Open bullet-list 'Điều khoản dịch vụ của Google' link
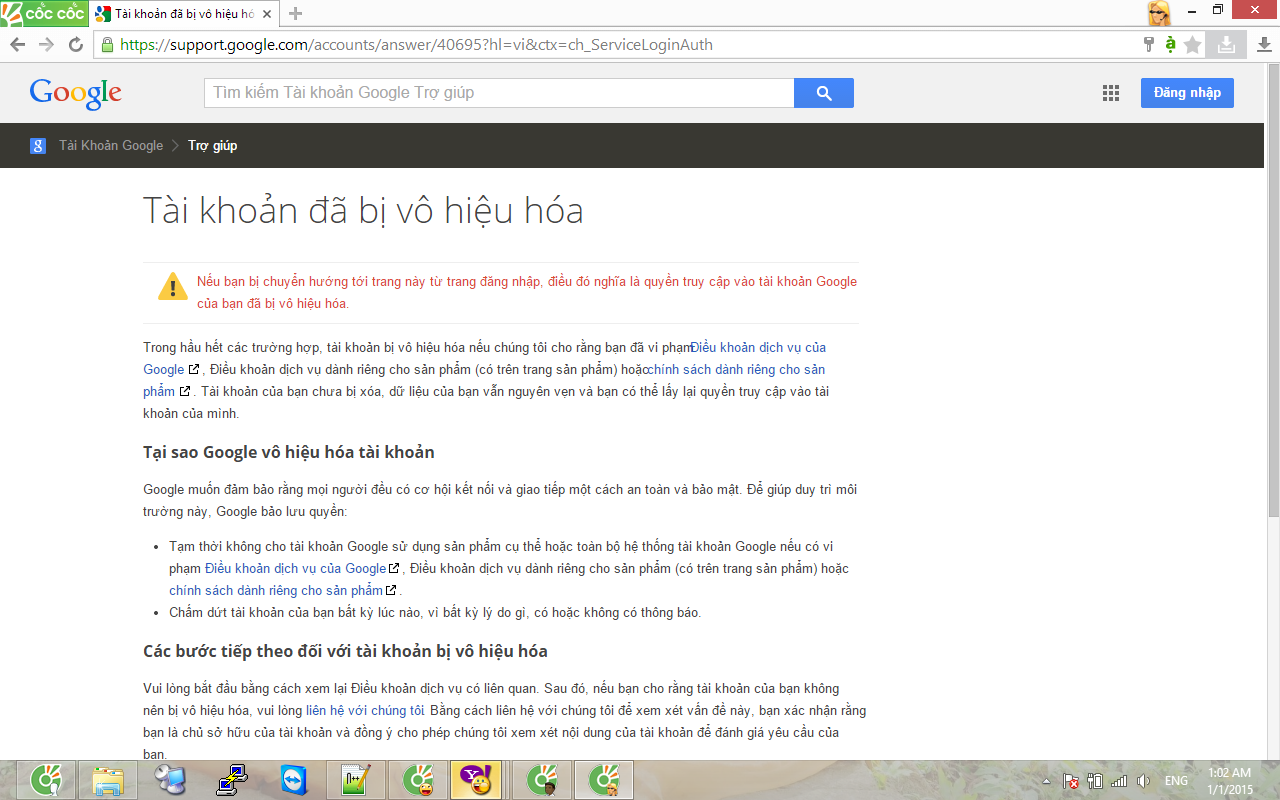Viewport: 1280px width, 800px height. coord(295,568)
